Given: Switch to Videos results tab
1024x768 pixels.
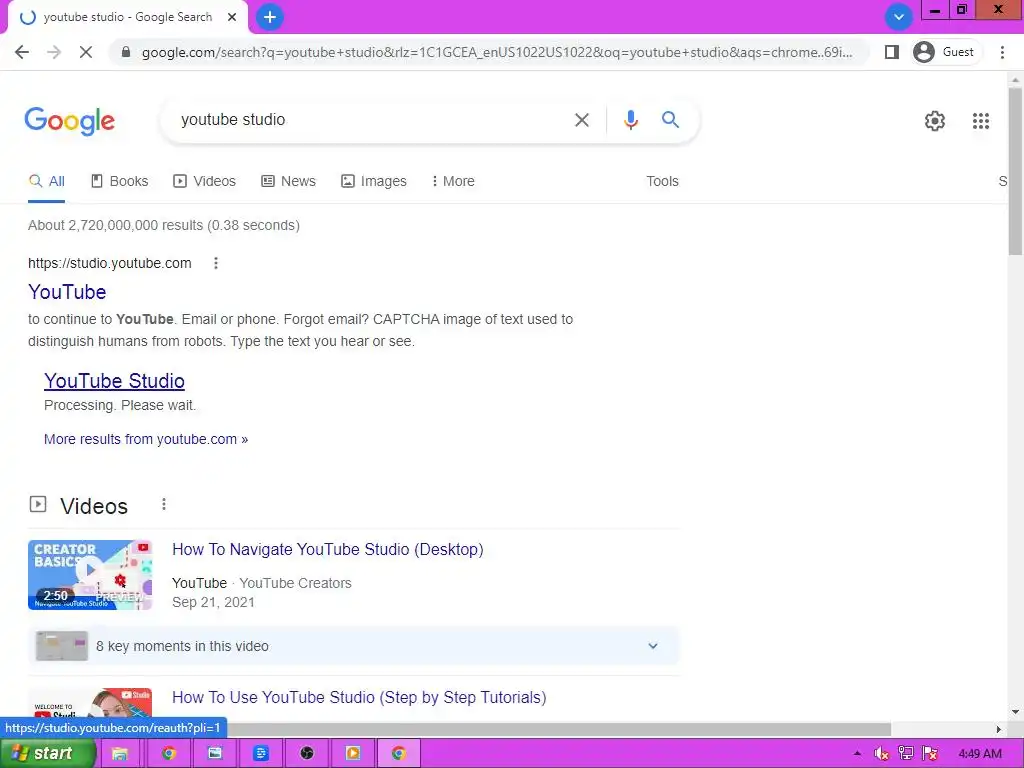Looking at the screenshot, I should tap(204, 182).
